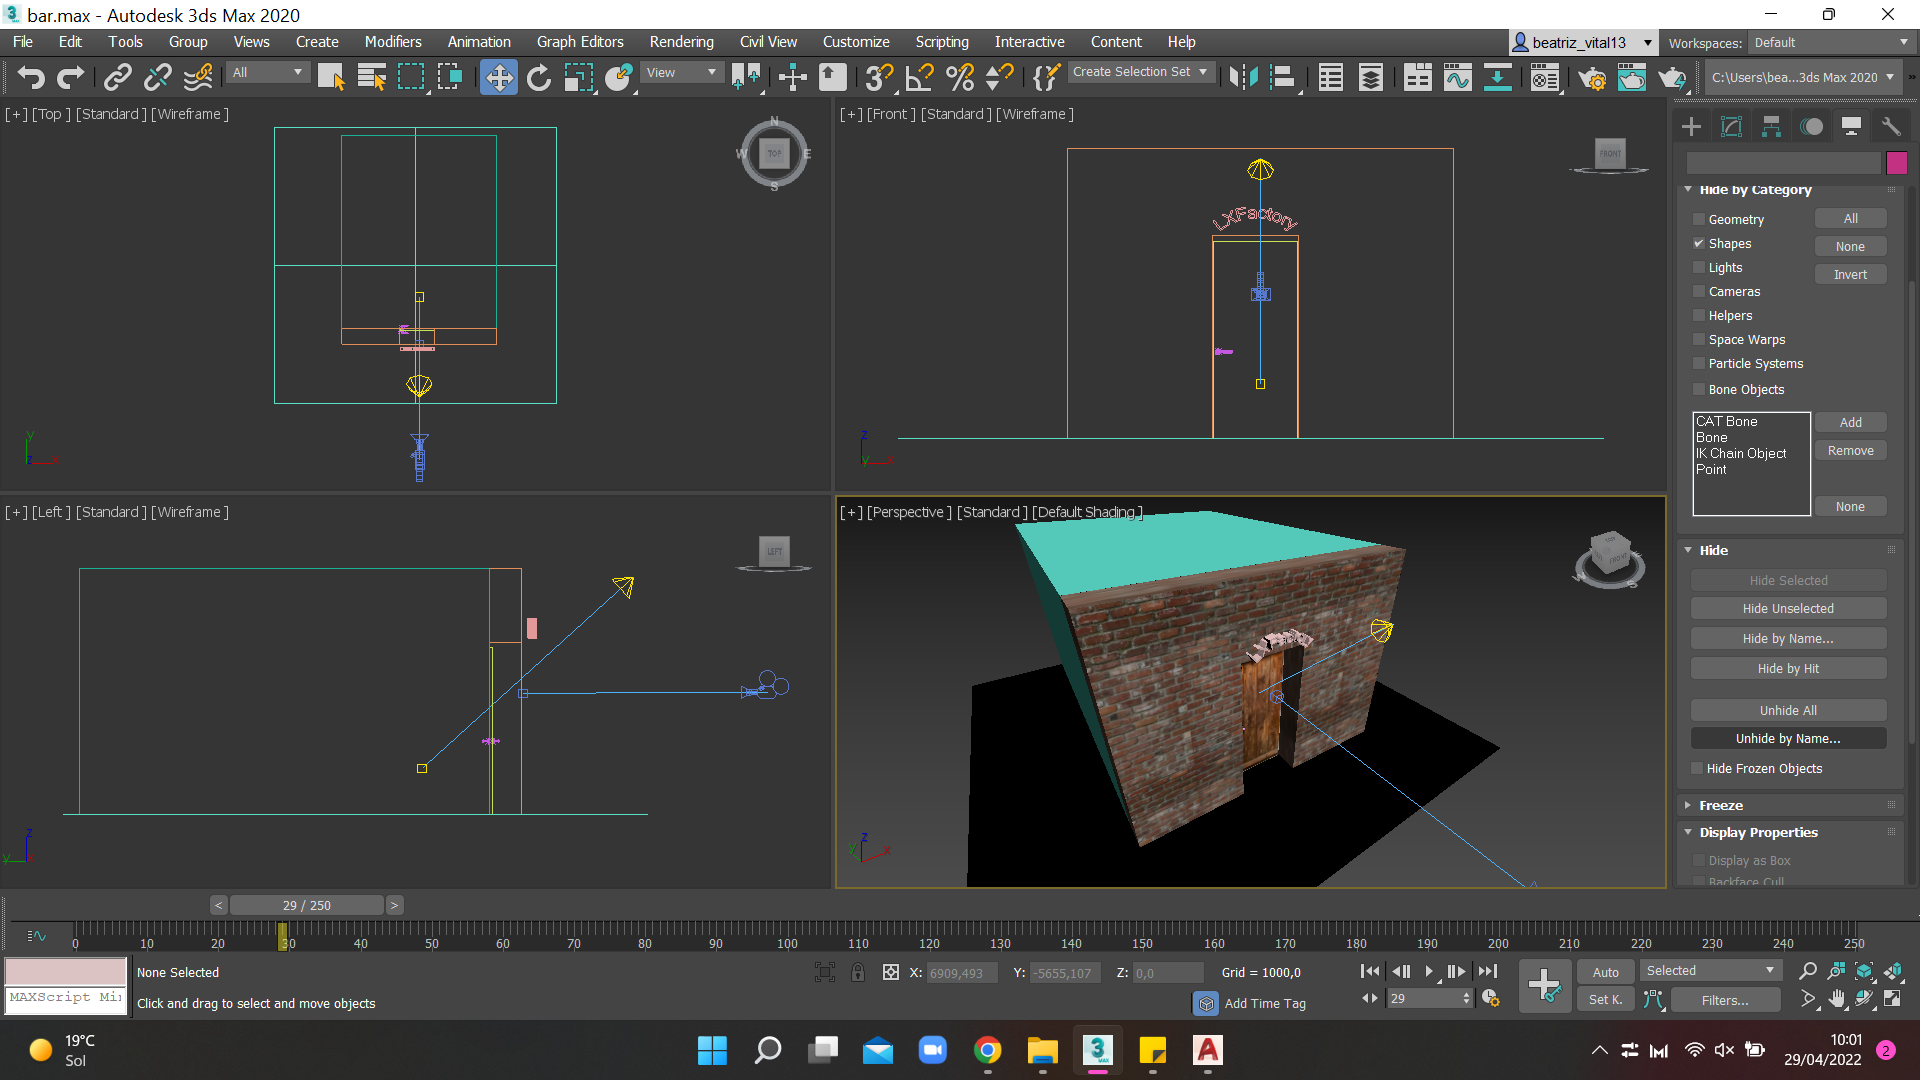The image size is (1920, 1080).
Task: Enable the Bone Objects checkbox
Action: (1698, 389)
